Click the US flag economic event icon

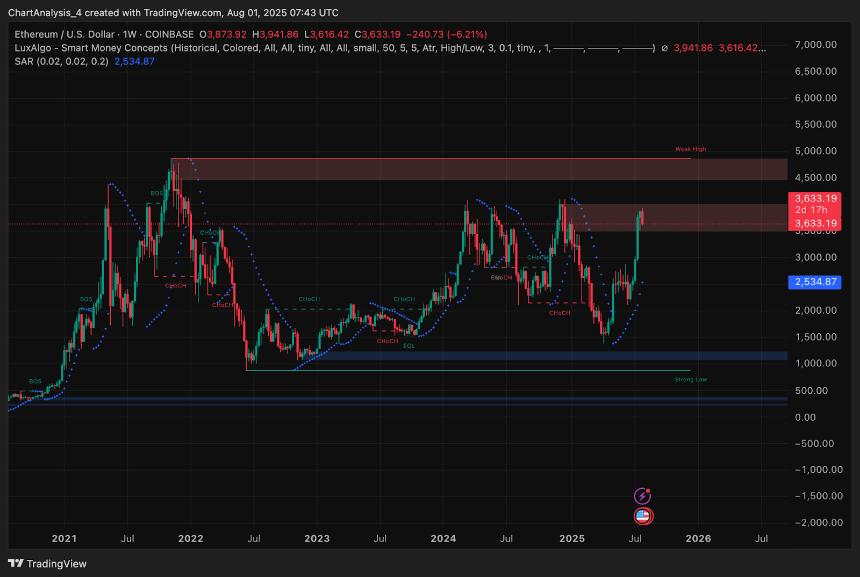coord(643,516)
